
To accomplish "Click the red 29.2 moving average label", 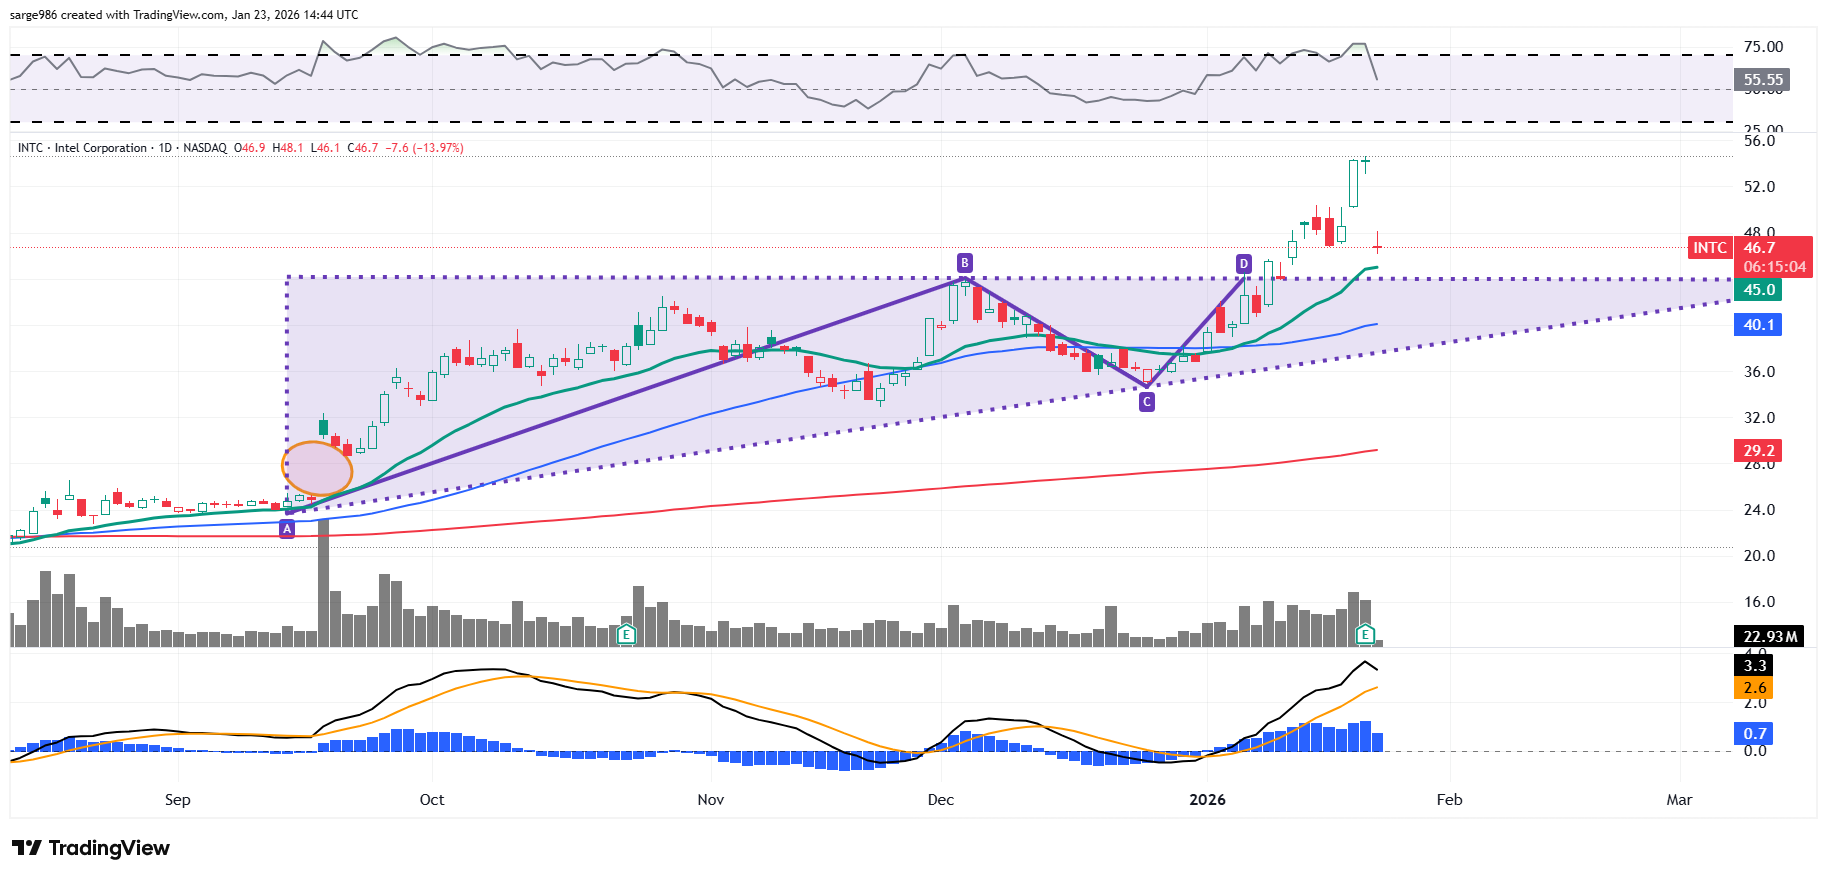I will pyautogui.click(x=1759, y=451).
